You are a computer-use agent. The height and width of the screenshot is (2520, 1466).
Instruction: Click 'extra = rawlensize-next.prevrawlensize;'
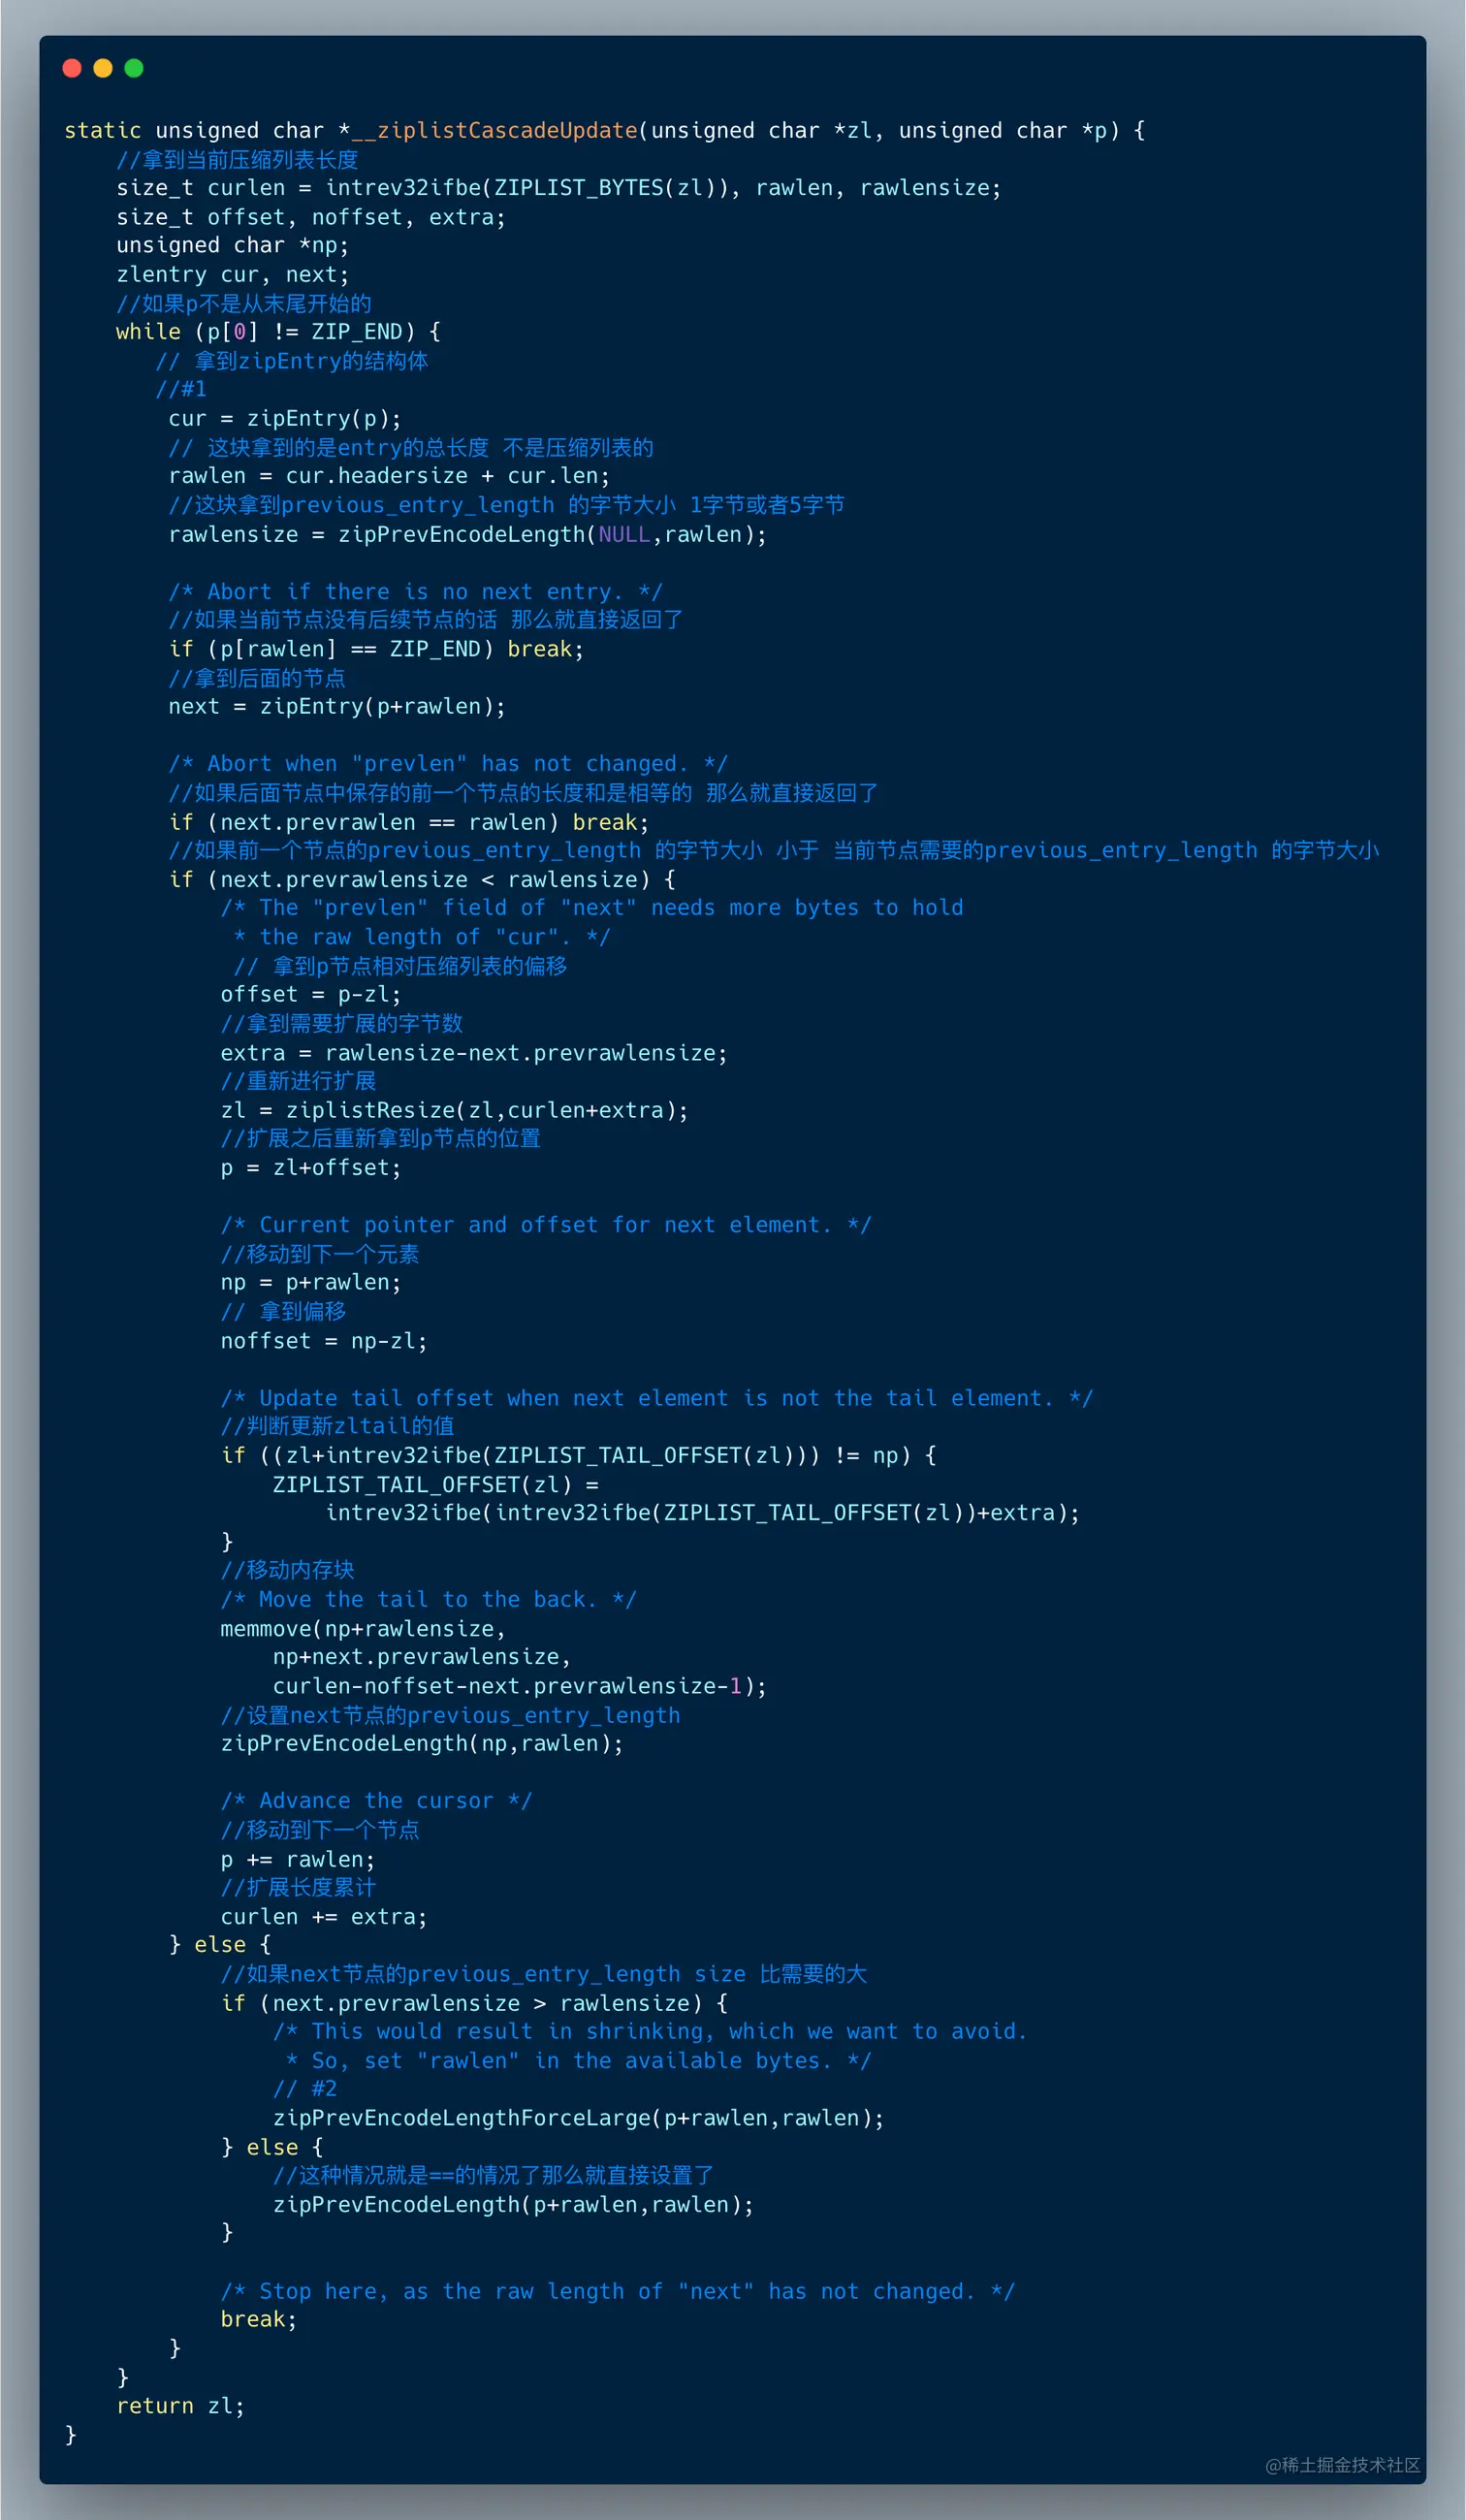point(474,1053)
